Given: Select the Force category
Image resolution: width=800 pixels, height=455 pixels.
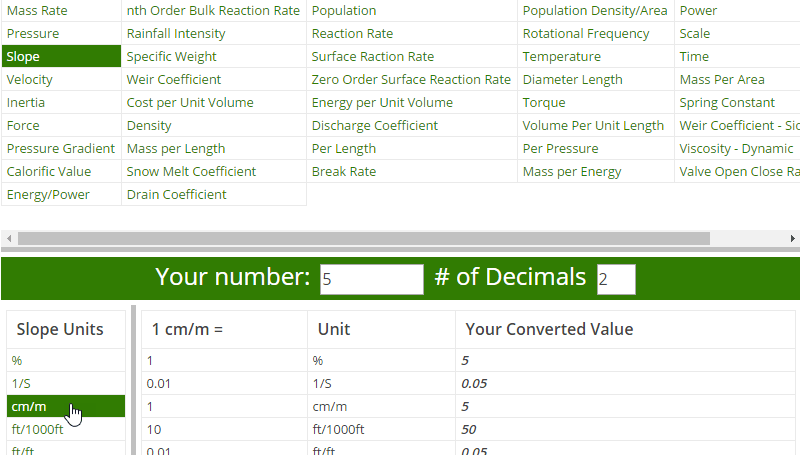Looking at the screenshot, I should tap(23, 125).
